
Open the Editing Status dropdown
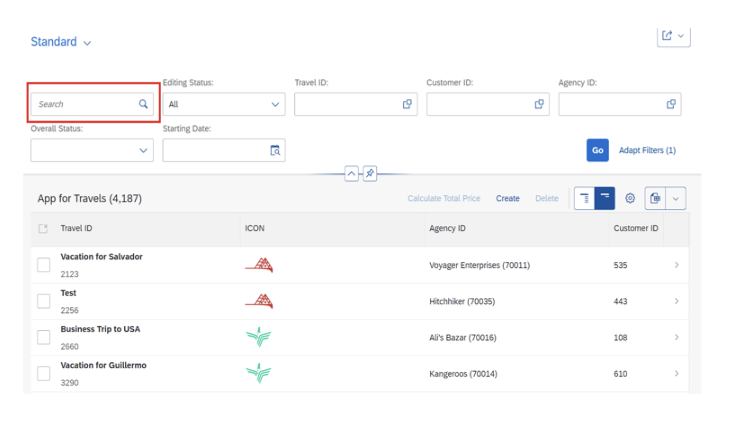pos(224,104)
